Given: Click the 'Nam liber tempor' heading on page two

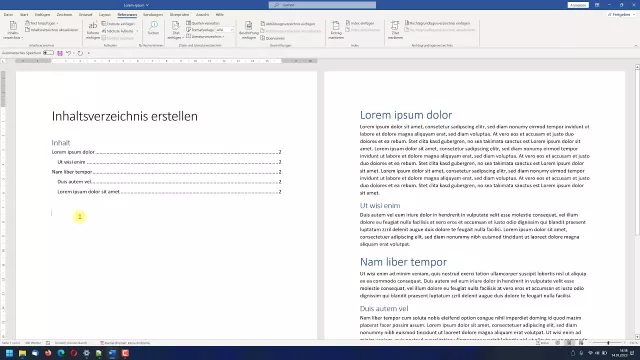Looking at the screenshot, I should click(403, 262).
